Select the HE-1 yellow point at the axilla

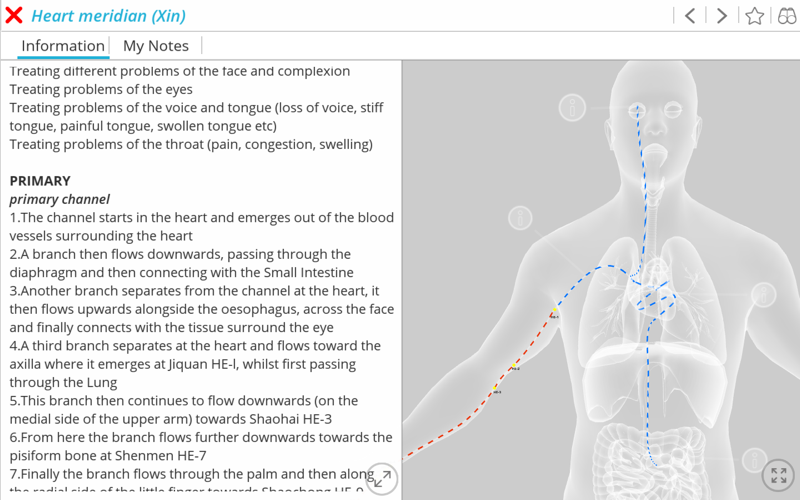coord(555,310)
